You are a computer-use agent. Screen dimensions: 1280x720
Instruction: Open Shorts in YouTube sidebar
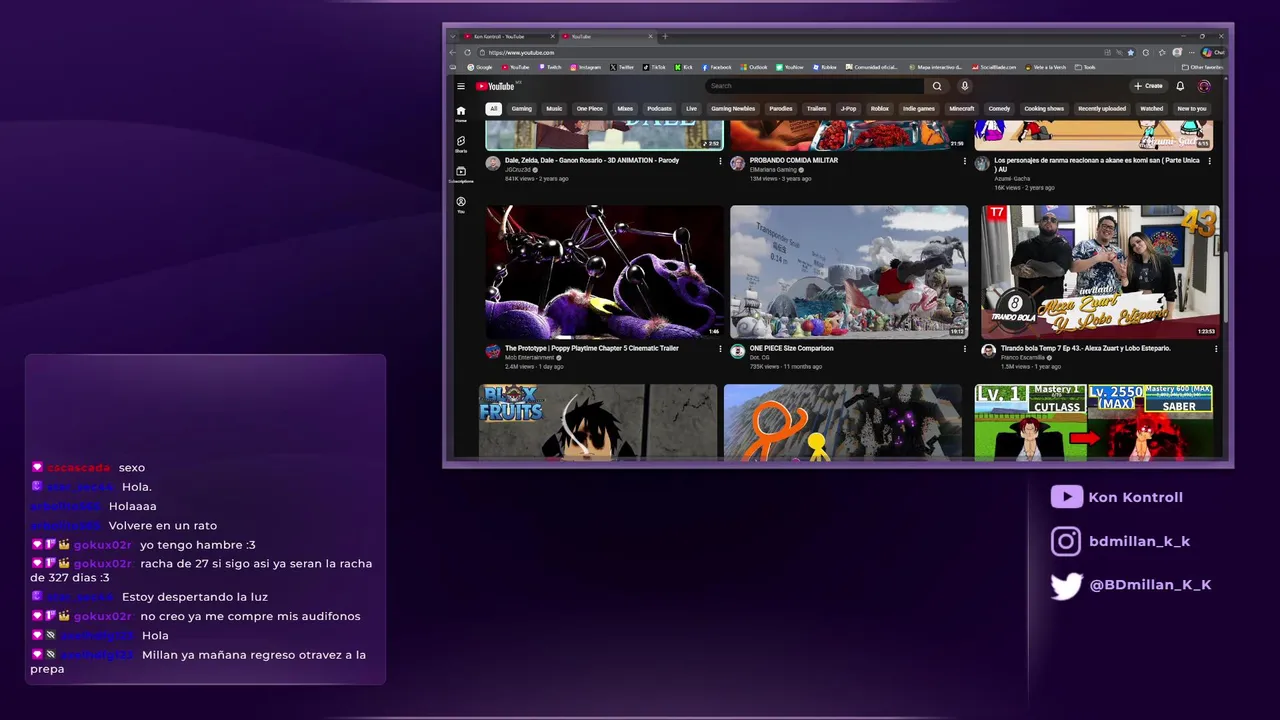pos(461,144)
